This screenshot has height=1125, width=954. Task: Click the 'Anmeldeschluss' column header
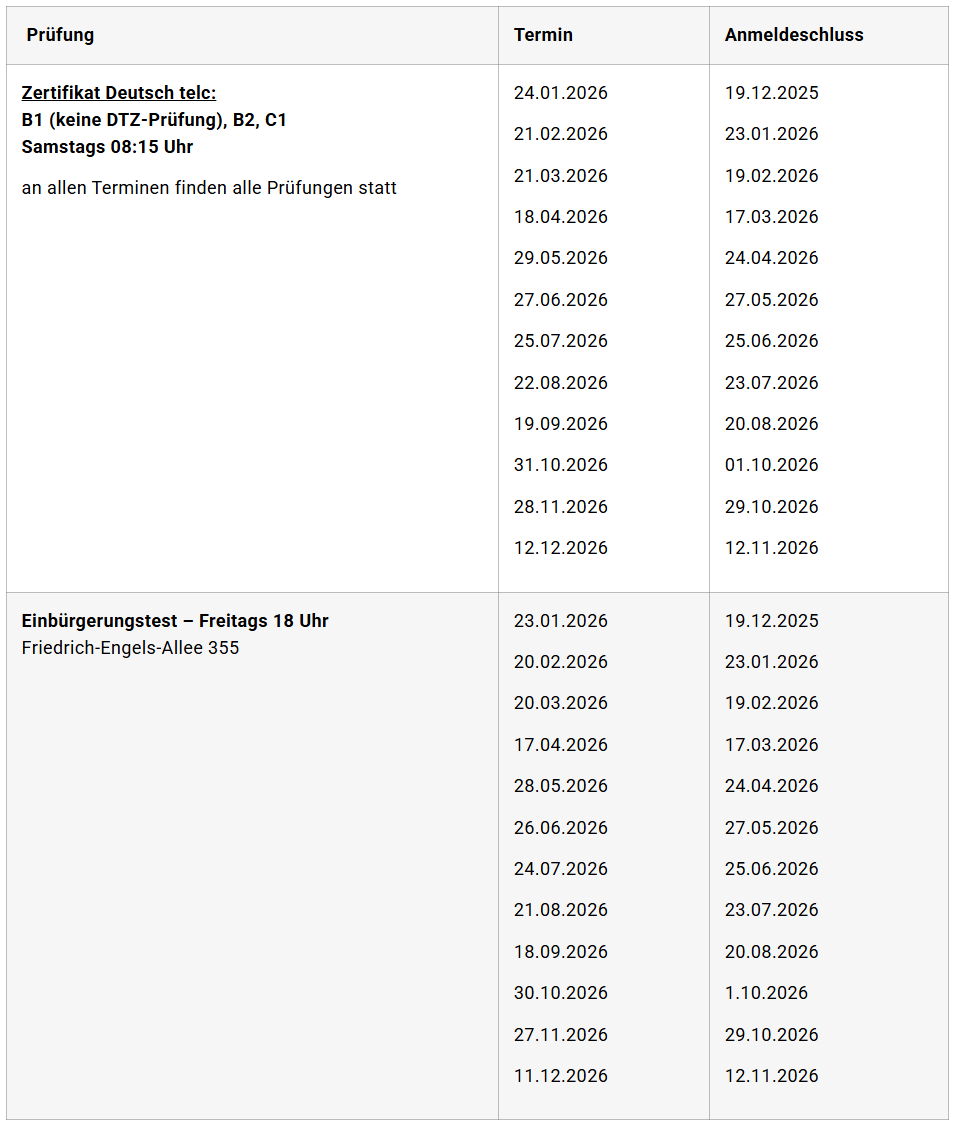coord(794,35)
